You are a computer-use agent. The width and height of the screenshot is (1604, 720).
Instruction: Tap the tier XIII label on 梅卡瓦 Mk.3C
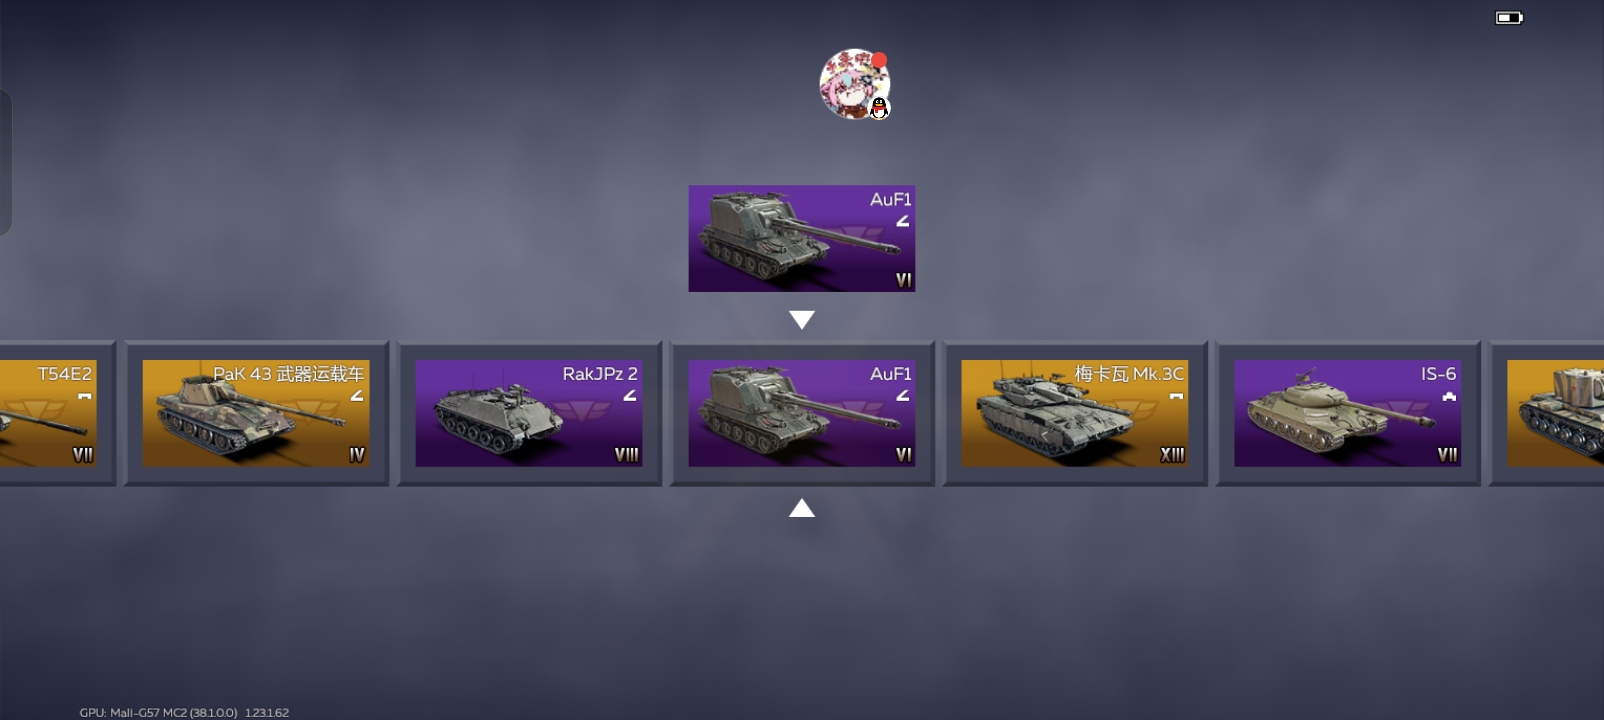(1172, 455)
